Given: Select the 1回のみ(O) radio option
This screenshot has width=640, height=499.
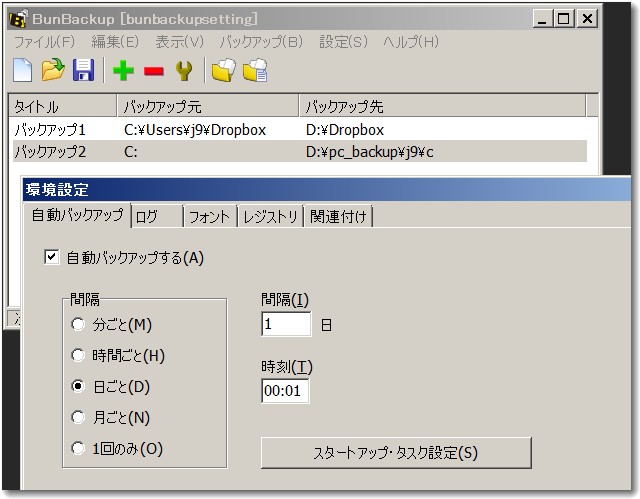Looking at the screenshot, I should (79, 449).
